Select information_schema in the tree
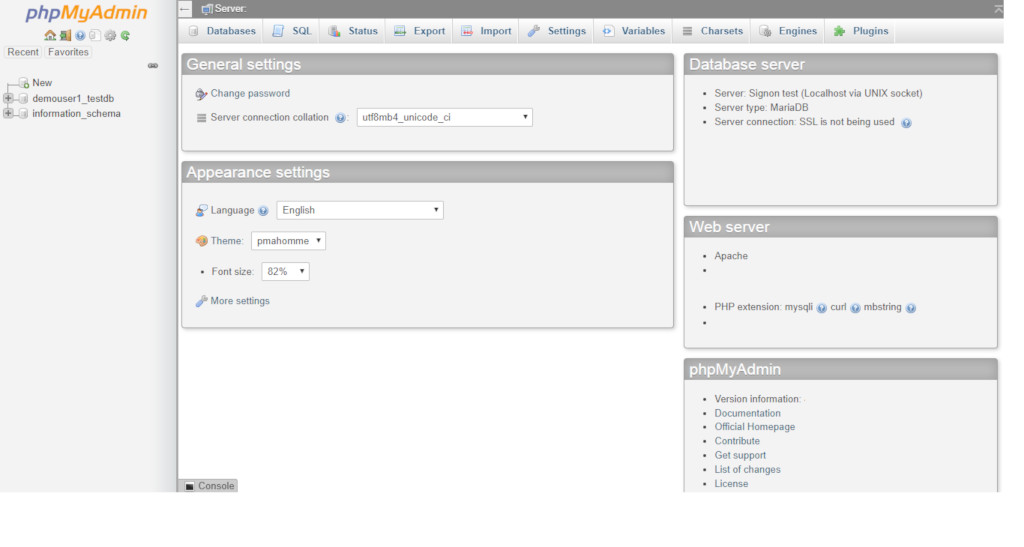 click(x=76, y=114)
